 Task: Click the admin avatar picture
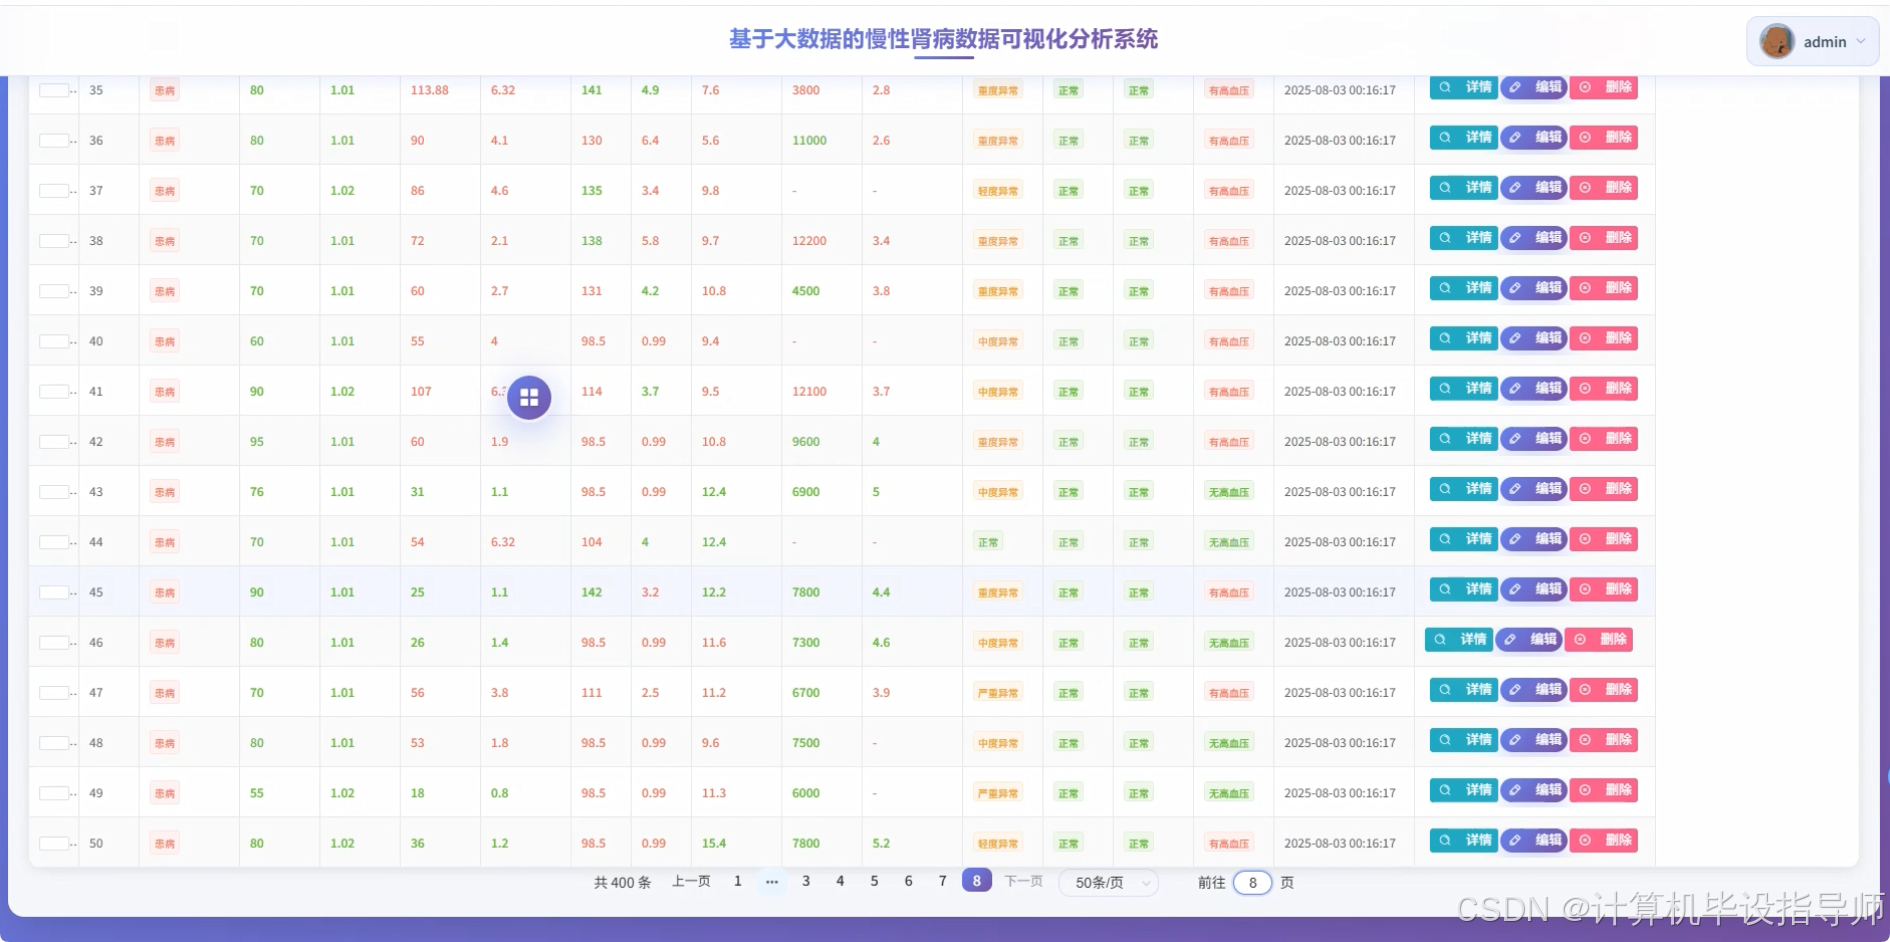click(x=1776, y=41)
